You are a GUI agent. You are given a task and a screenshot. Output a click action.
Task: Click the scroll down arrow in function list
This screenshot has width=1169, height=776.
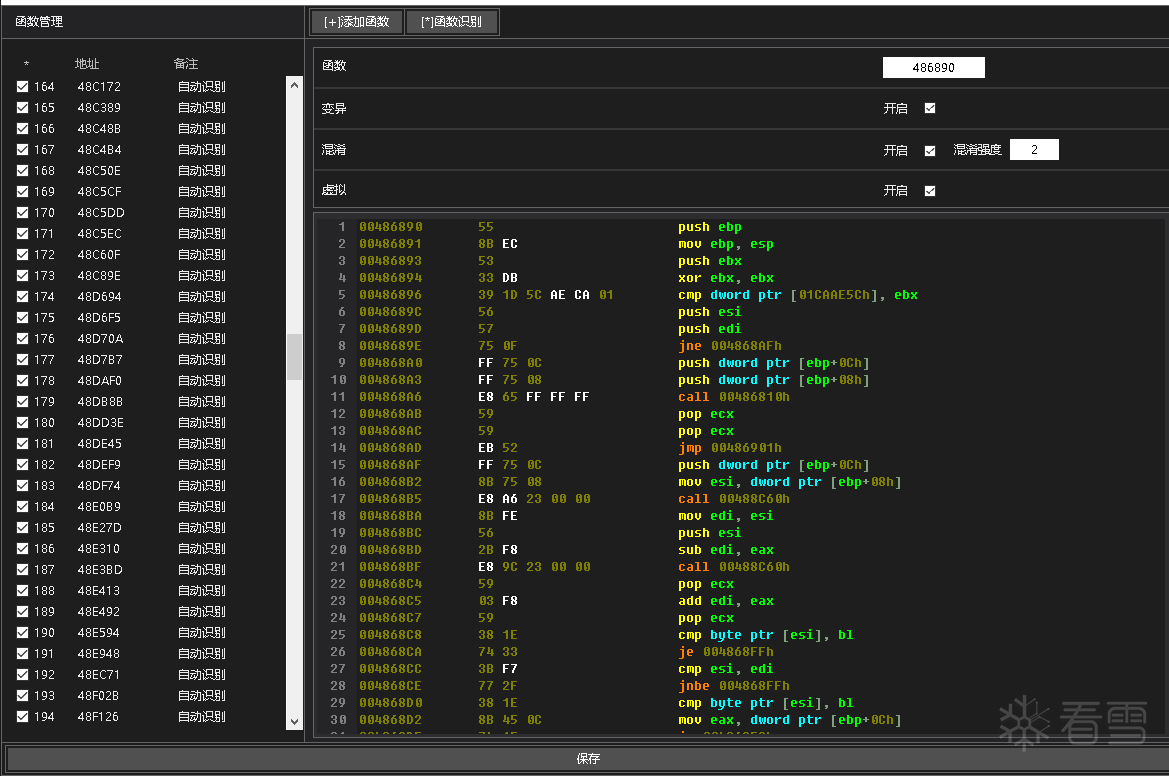(294, 720)
